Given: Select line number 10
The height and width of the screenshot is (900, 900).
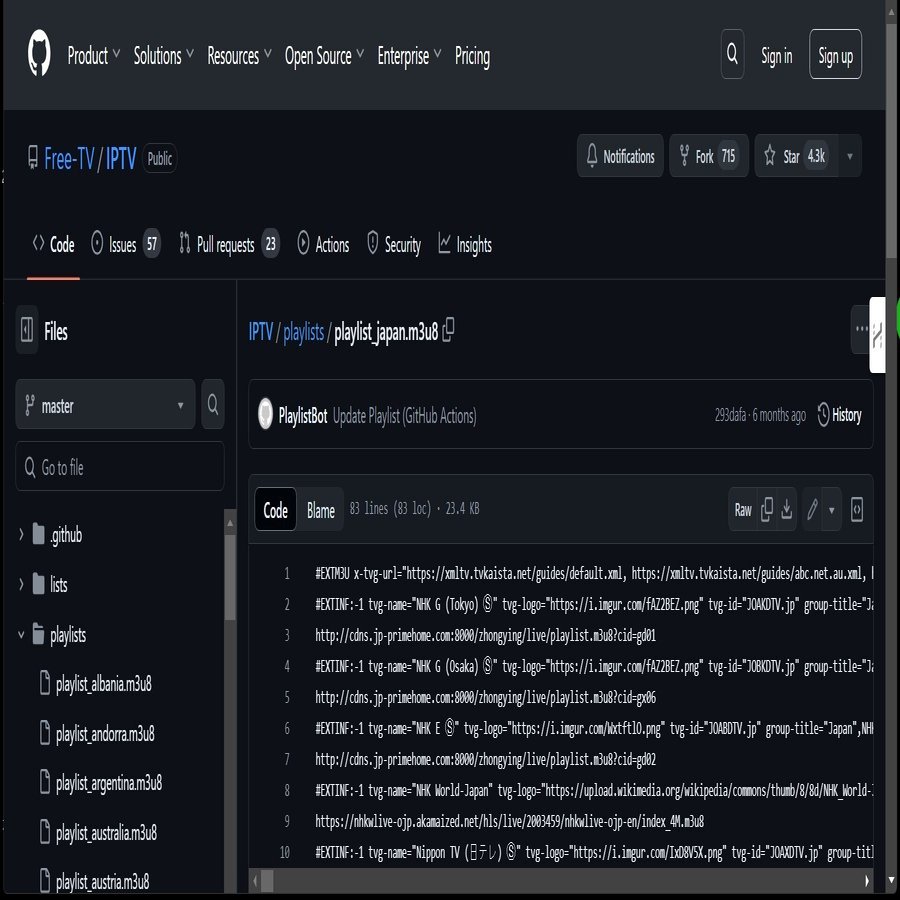Looking at the screenshot, I should tap(285, 852).
